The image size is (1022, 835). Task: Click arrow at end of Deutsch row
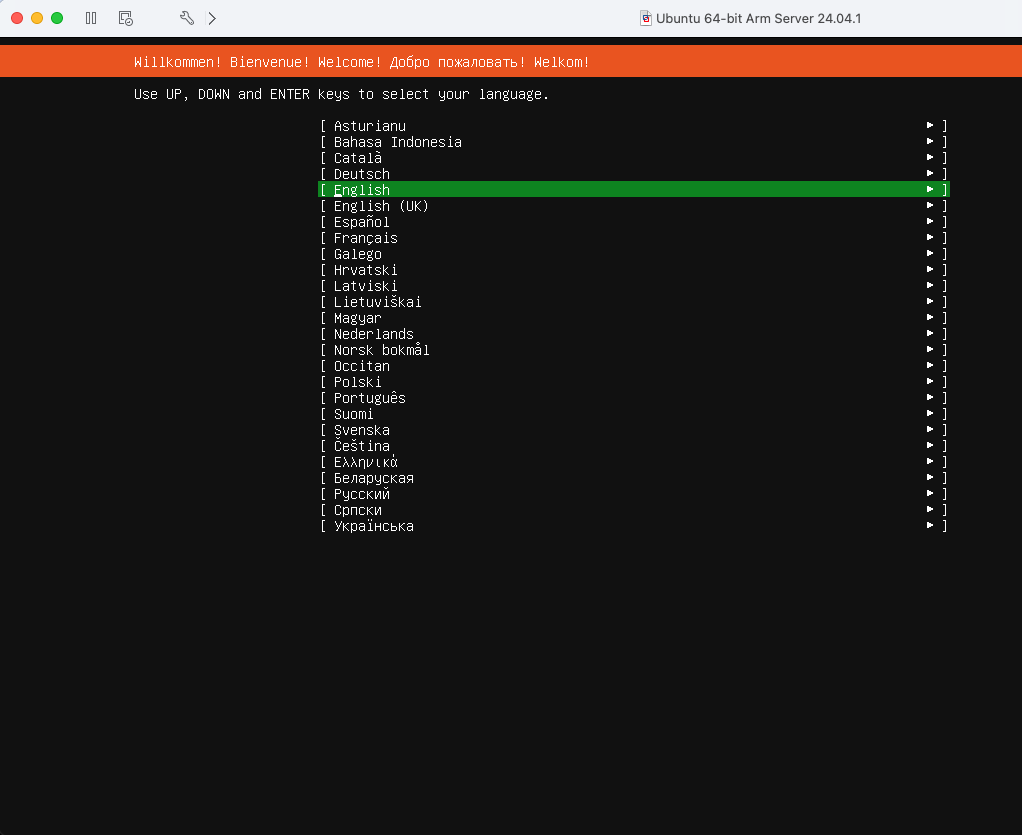click(930, 173)
